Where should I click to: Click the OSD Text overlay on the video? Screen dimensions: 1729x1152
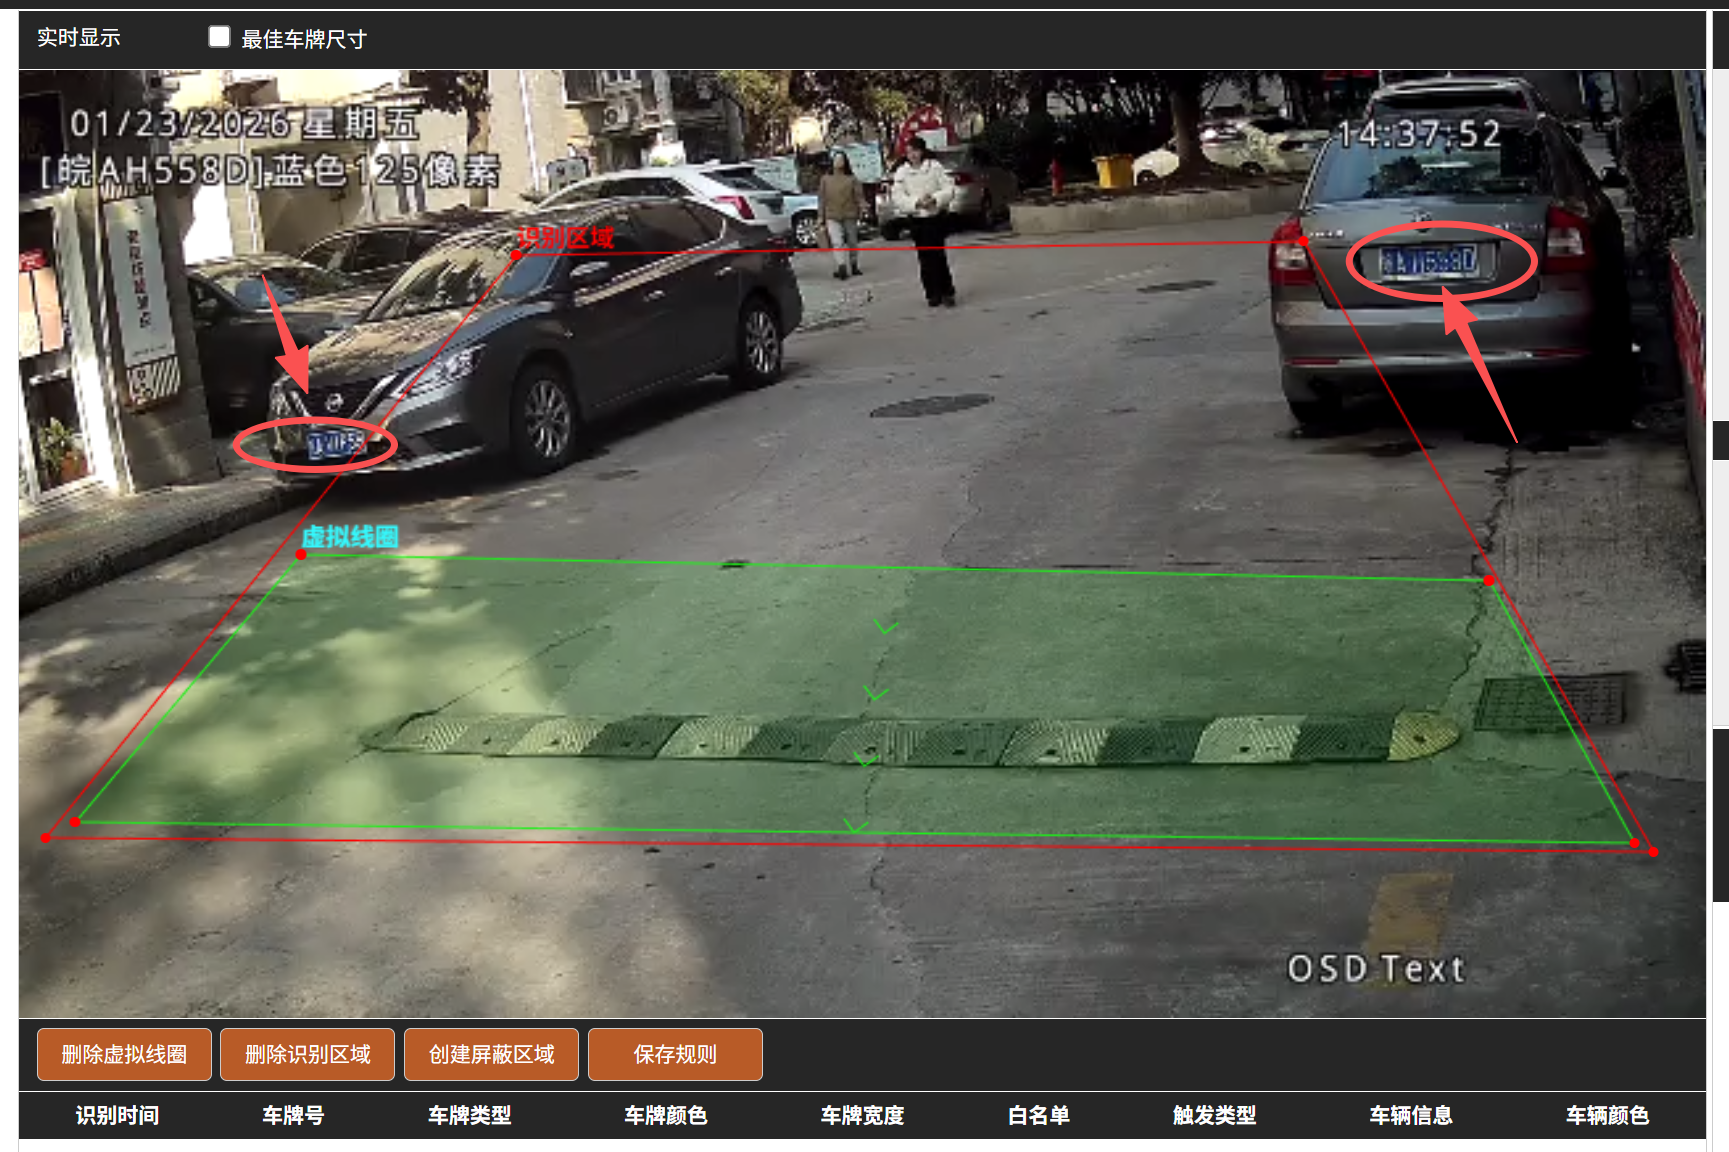pos(1375,968)
